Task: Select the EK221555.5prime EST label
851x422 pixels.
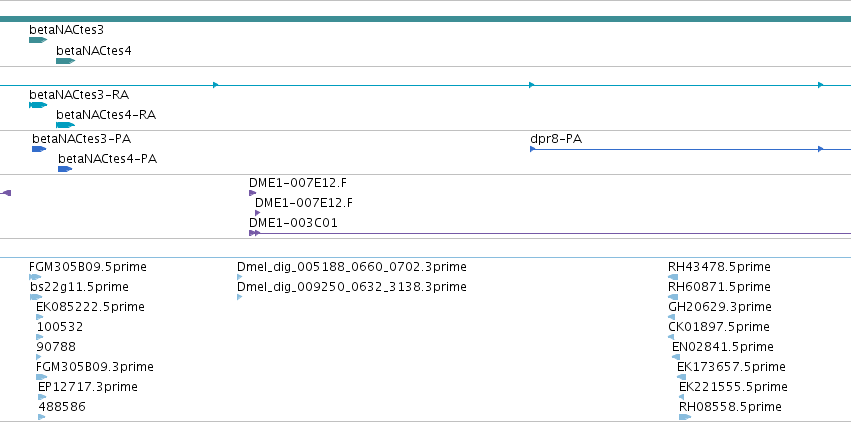Action: pyautogui.click(x=733, y=387)
